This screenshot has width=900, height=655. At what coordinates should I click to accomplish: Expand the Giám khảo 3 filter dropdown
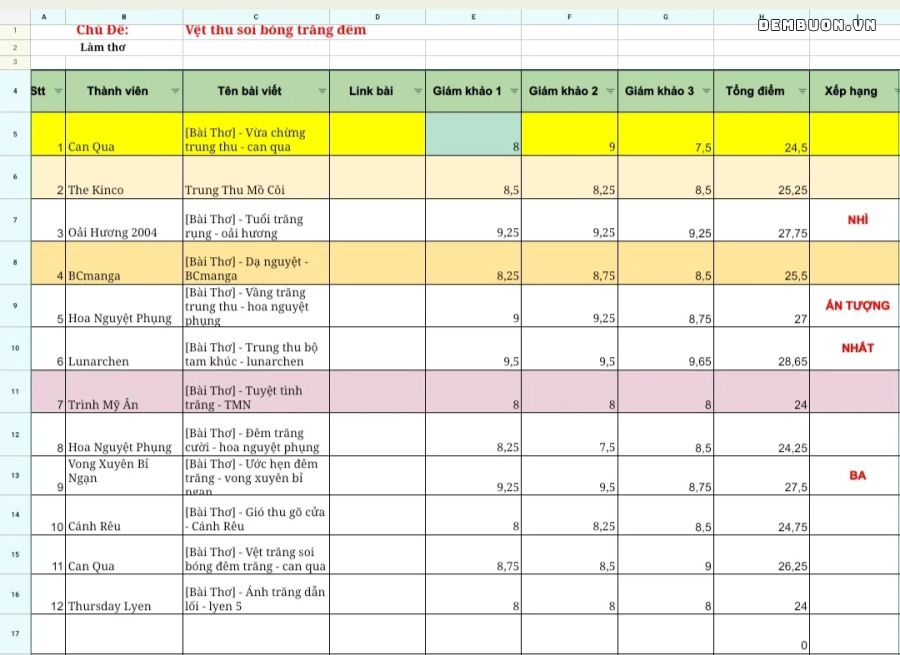[706, 91]
